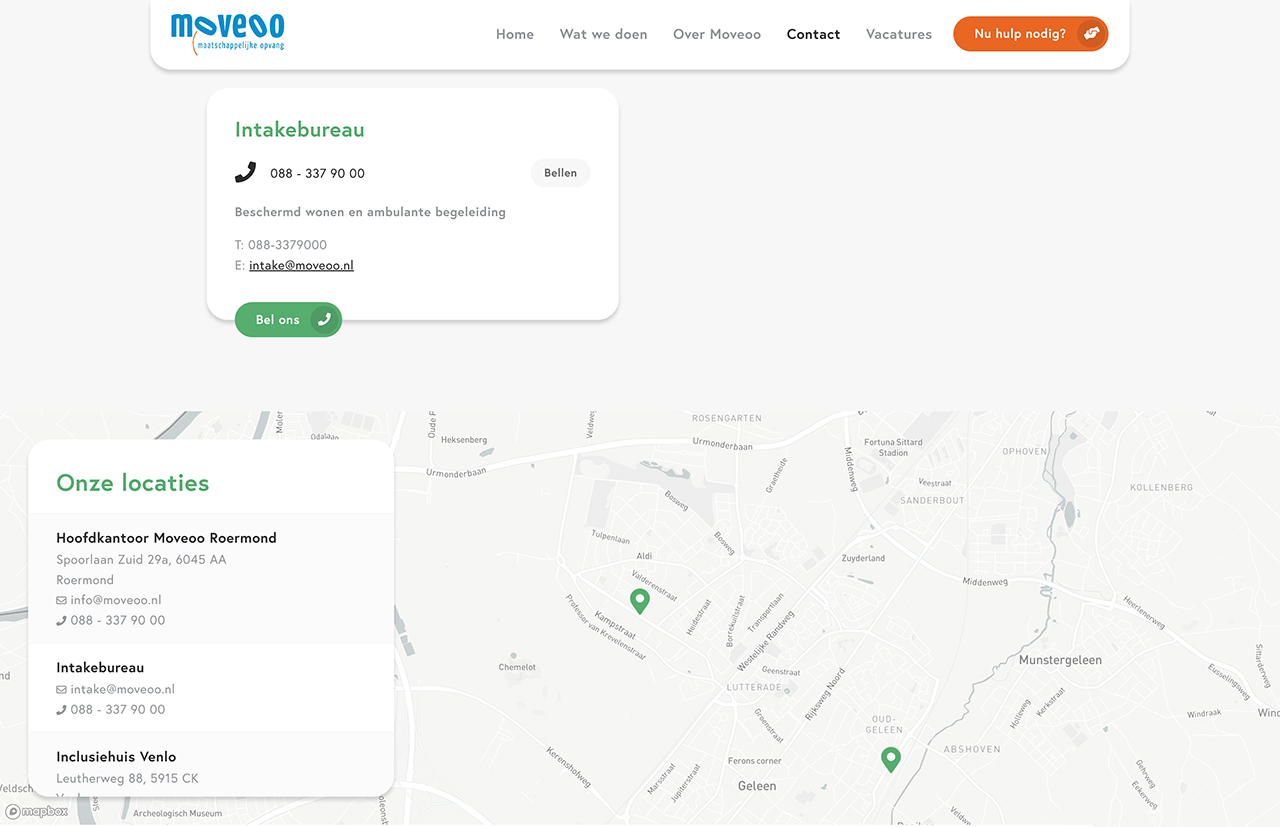Click KOLLENBERG label on map
The image size is (1280, 827).
coord(1161,487)
